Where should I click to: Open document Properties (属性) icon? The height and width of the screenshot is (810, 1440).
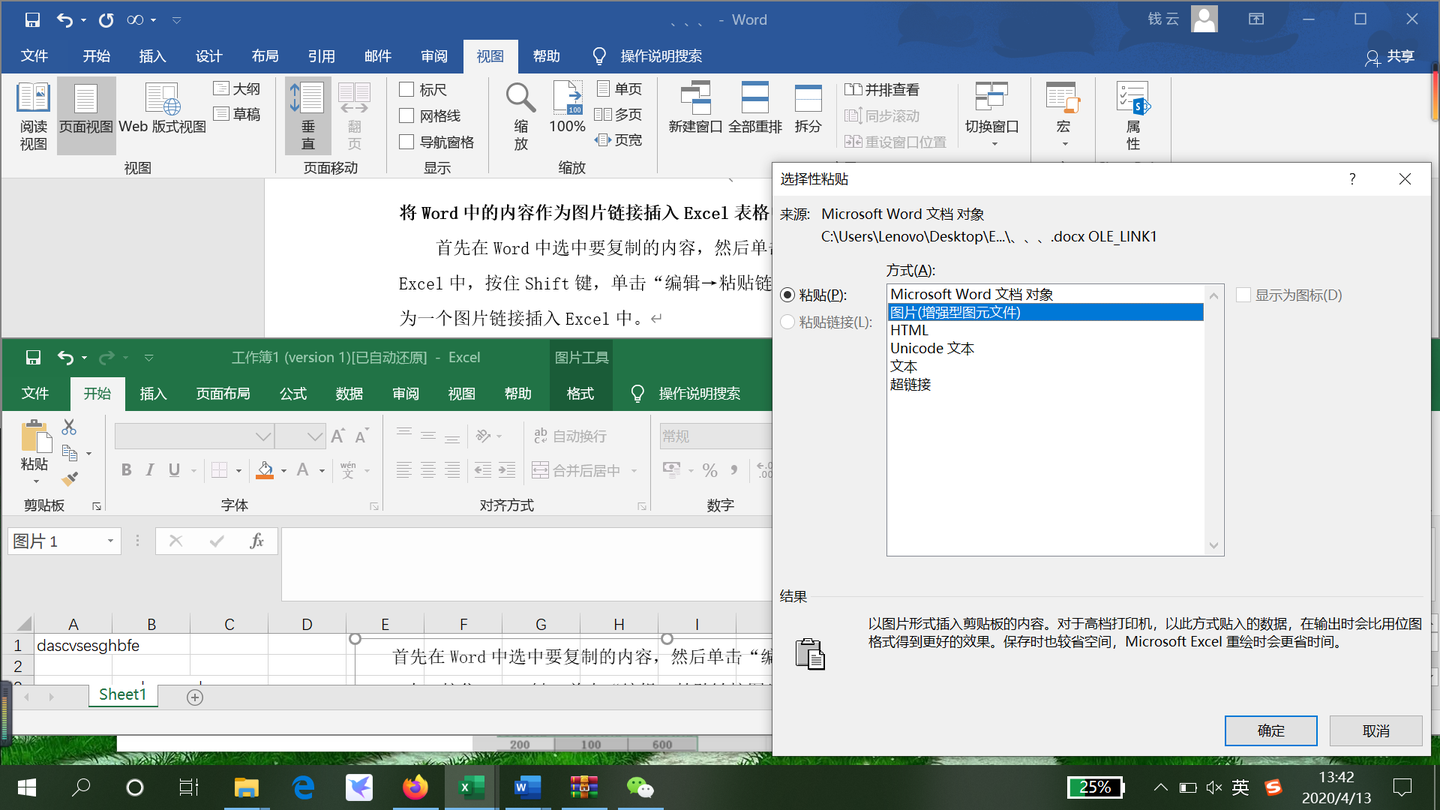pos(1133,117)
